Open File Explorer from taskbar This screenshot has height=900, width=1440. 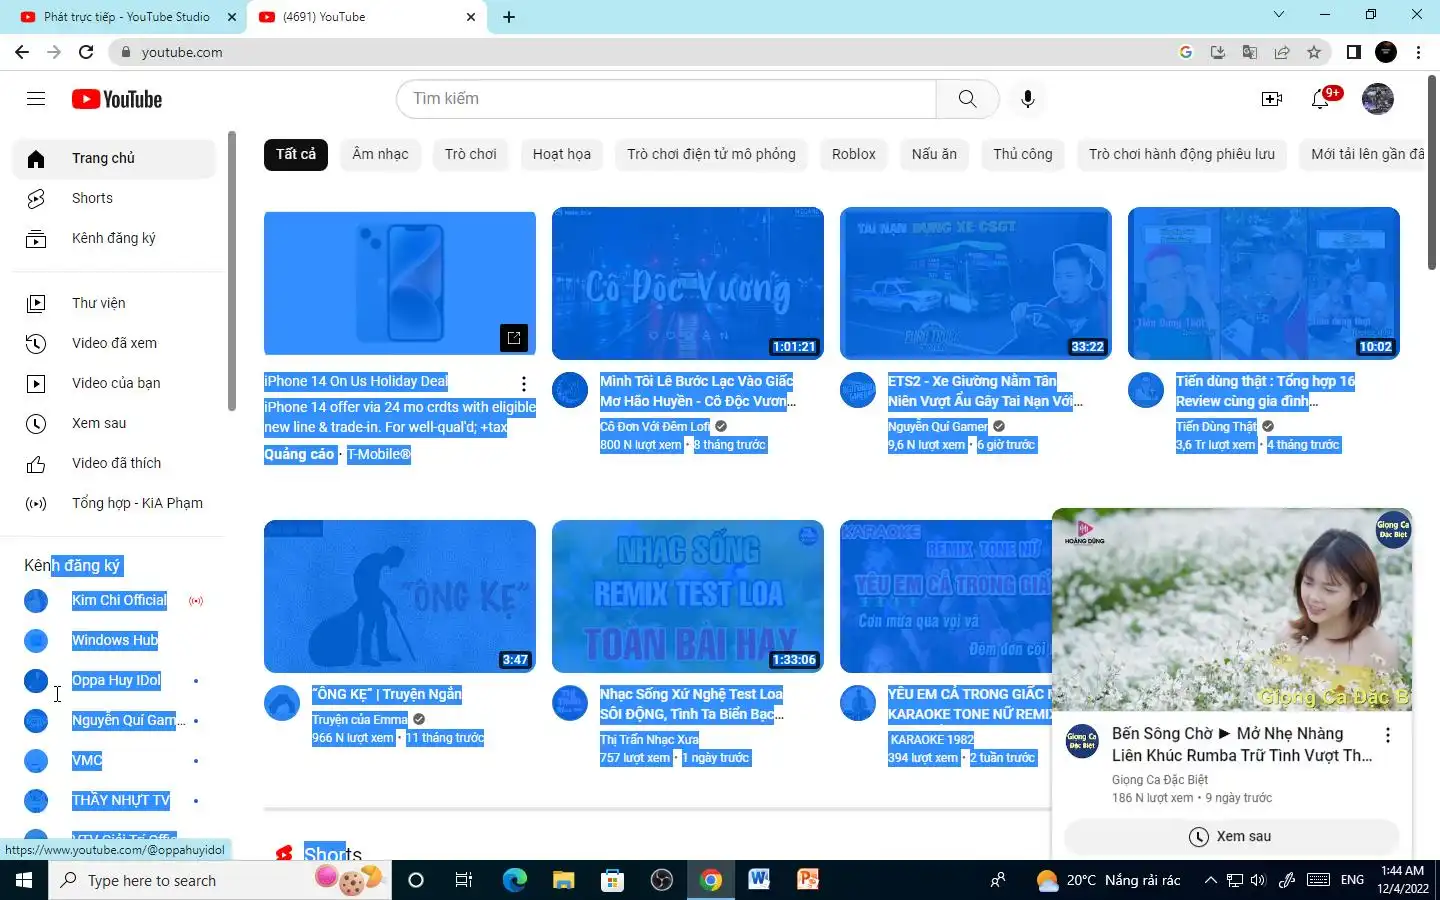(x=564, y=880)
